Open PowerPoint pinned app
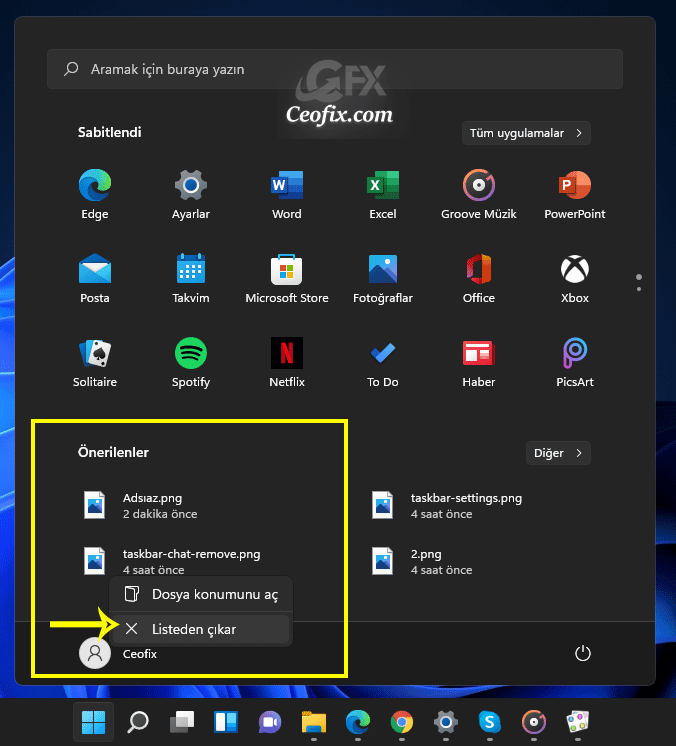The height and width of the screenshot is (746, 676). [575, 194]
